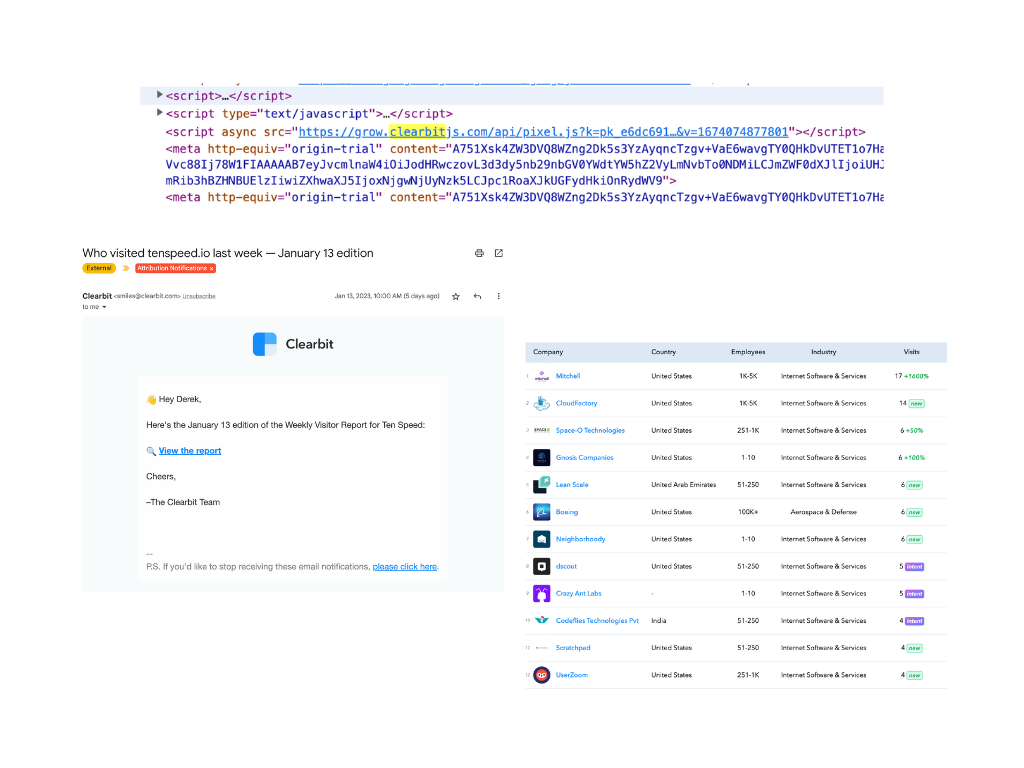Click the Codeflies Technologies logo
Screen dimensions: 1024x768
tap(541, 620)
